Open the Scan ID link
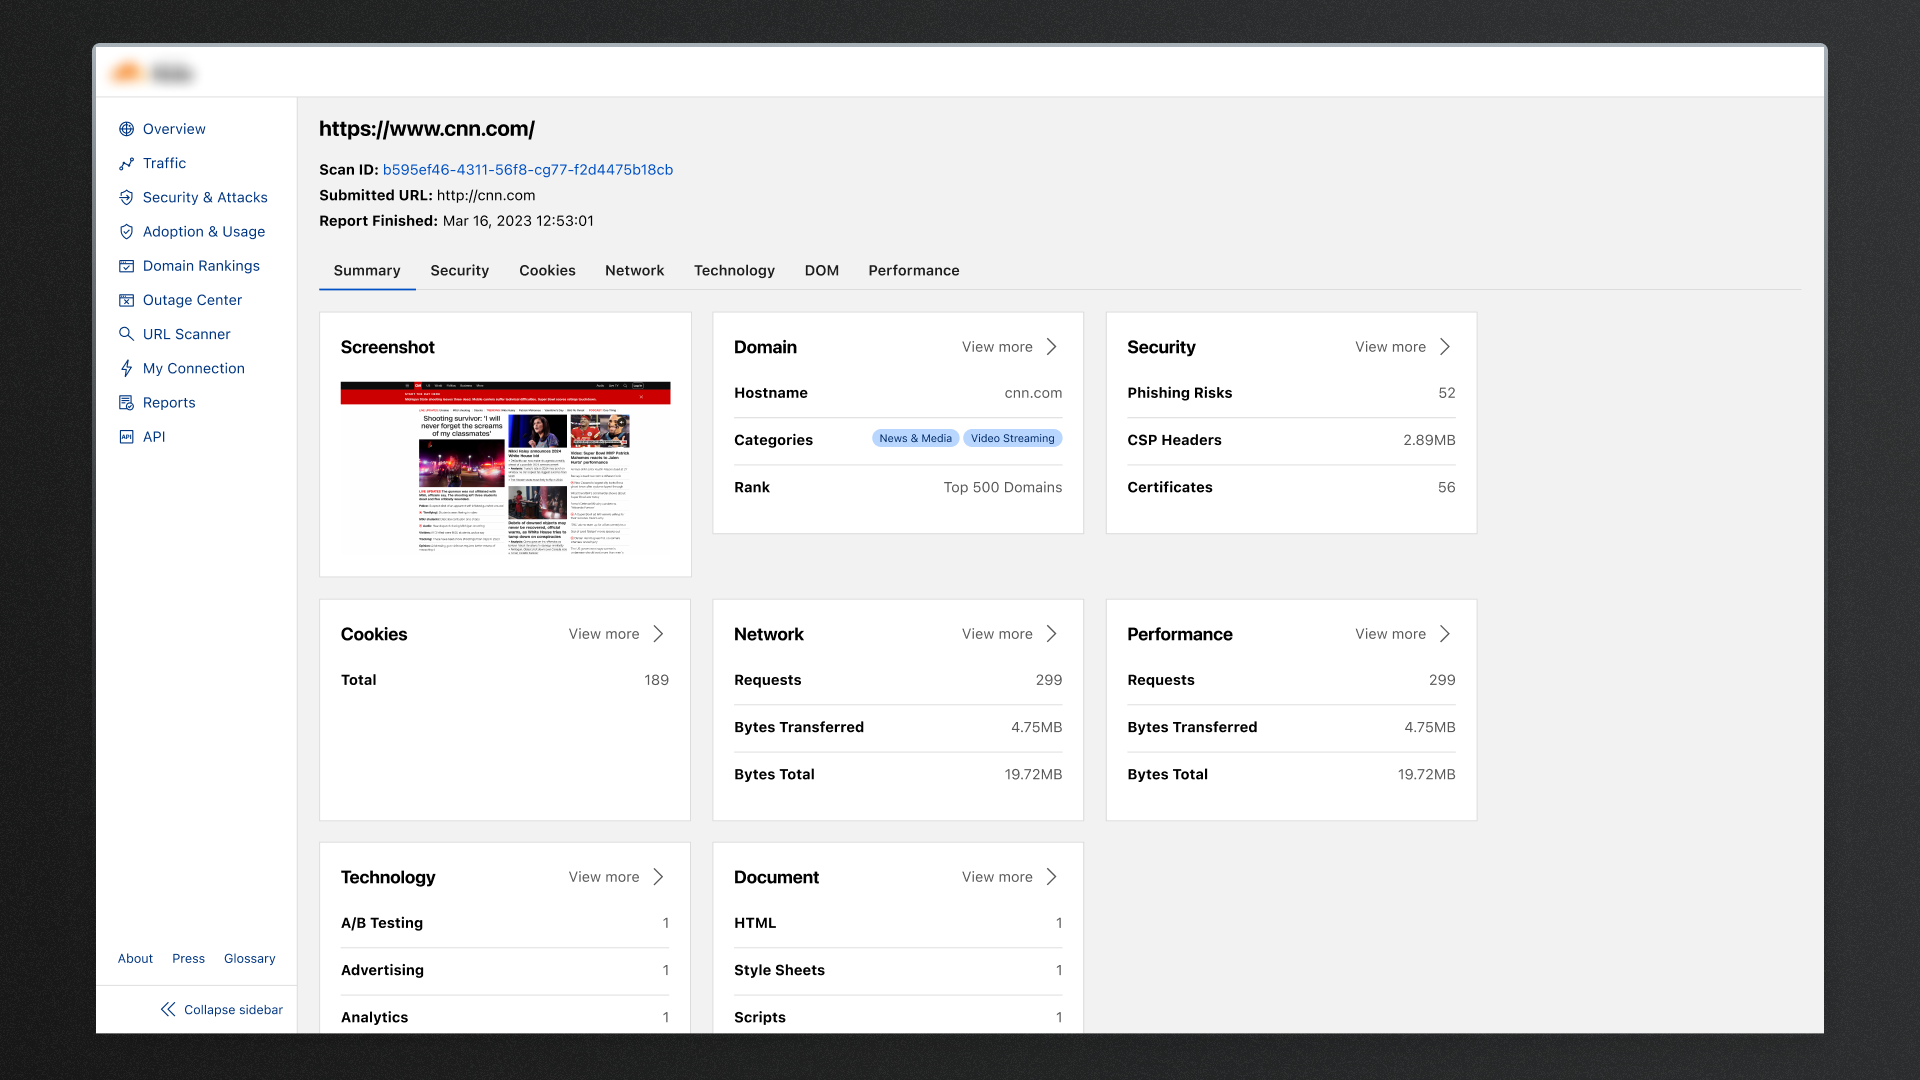Viewport: 1920px width, 1080px height. [x=527, y=170]
